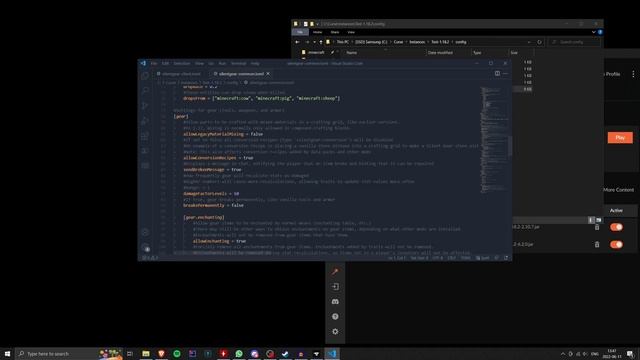The height and width of the screenshot is (360, 640).
Task: Click the allowLegacyMaterialMixing = false line
Action: coord(223,134)
